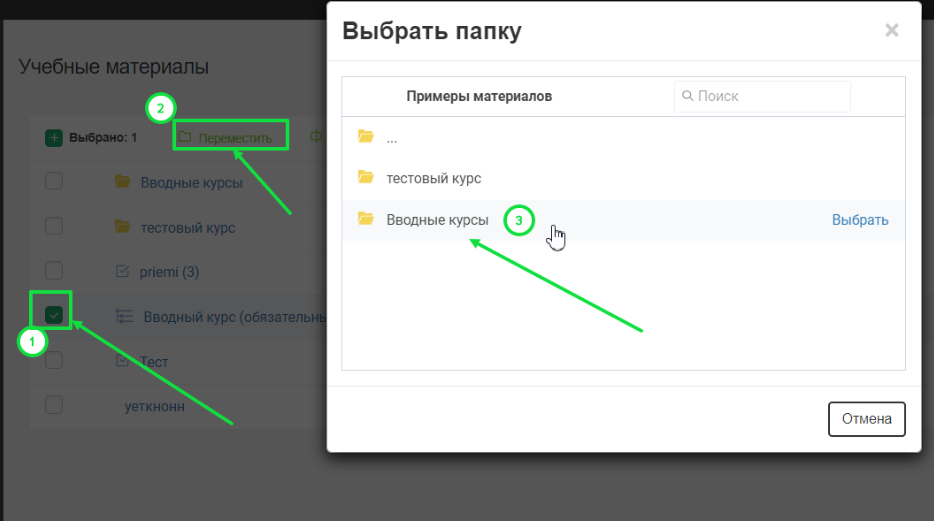Tick checkbox for тестовый курс background row
This screenshot has width=934, height=521.
(54, 226)
